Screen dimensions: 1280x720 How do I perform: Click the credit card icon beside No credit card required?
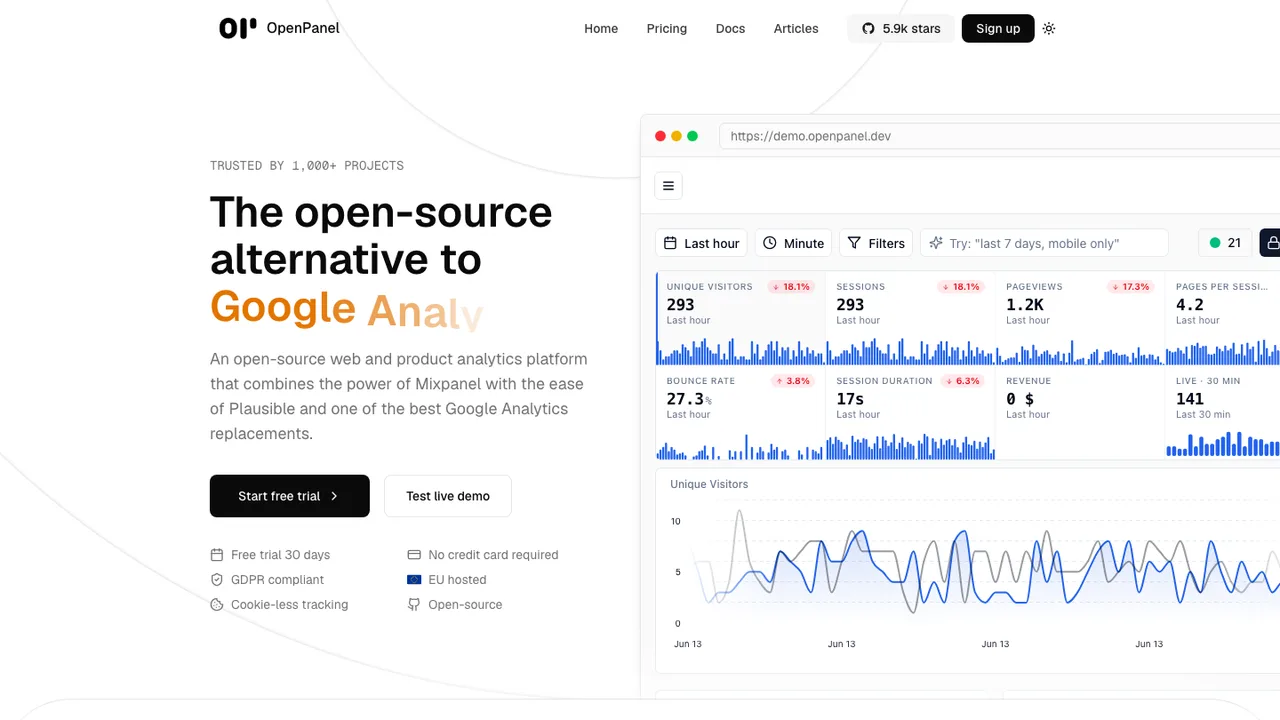pyautogui.click(x=414, y=555)
